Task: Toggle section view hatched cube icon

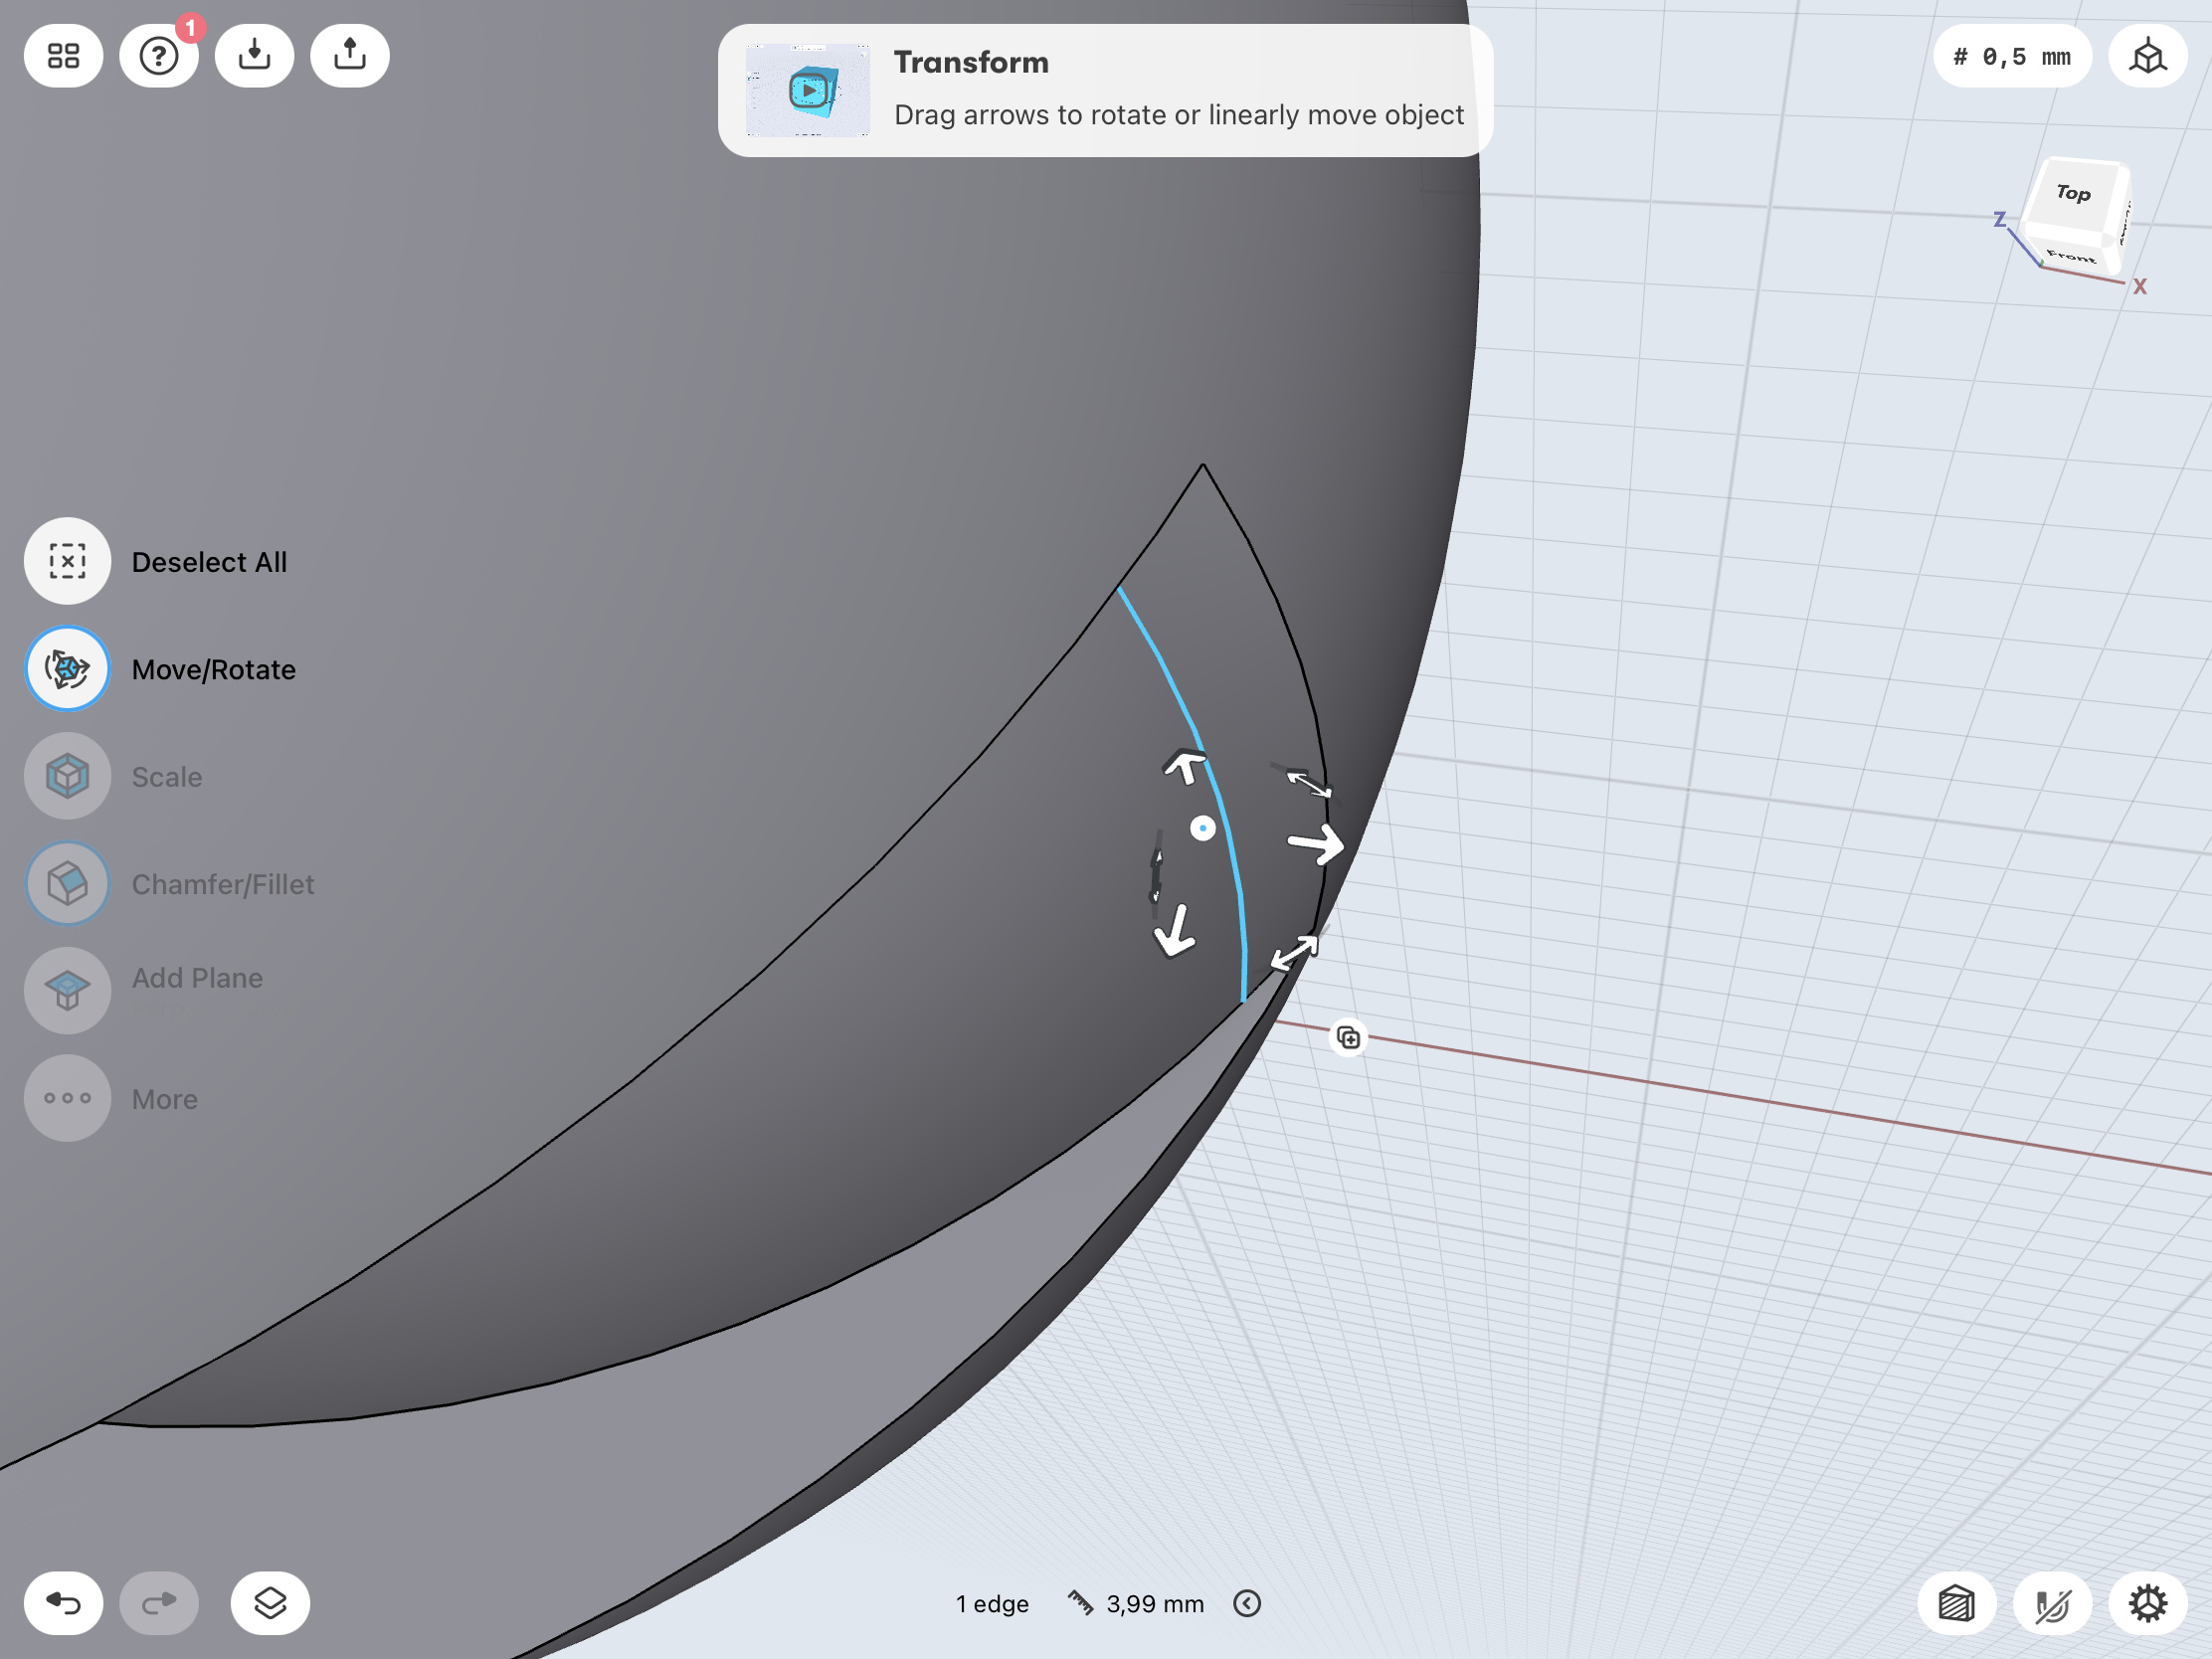Action: (x=1956, y=1603)
